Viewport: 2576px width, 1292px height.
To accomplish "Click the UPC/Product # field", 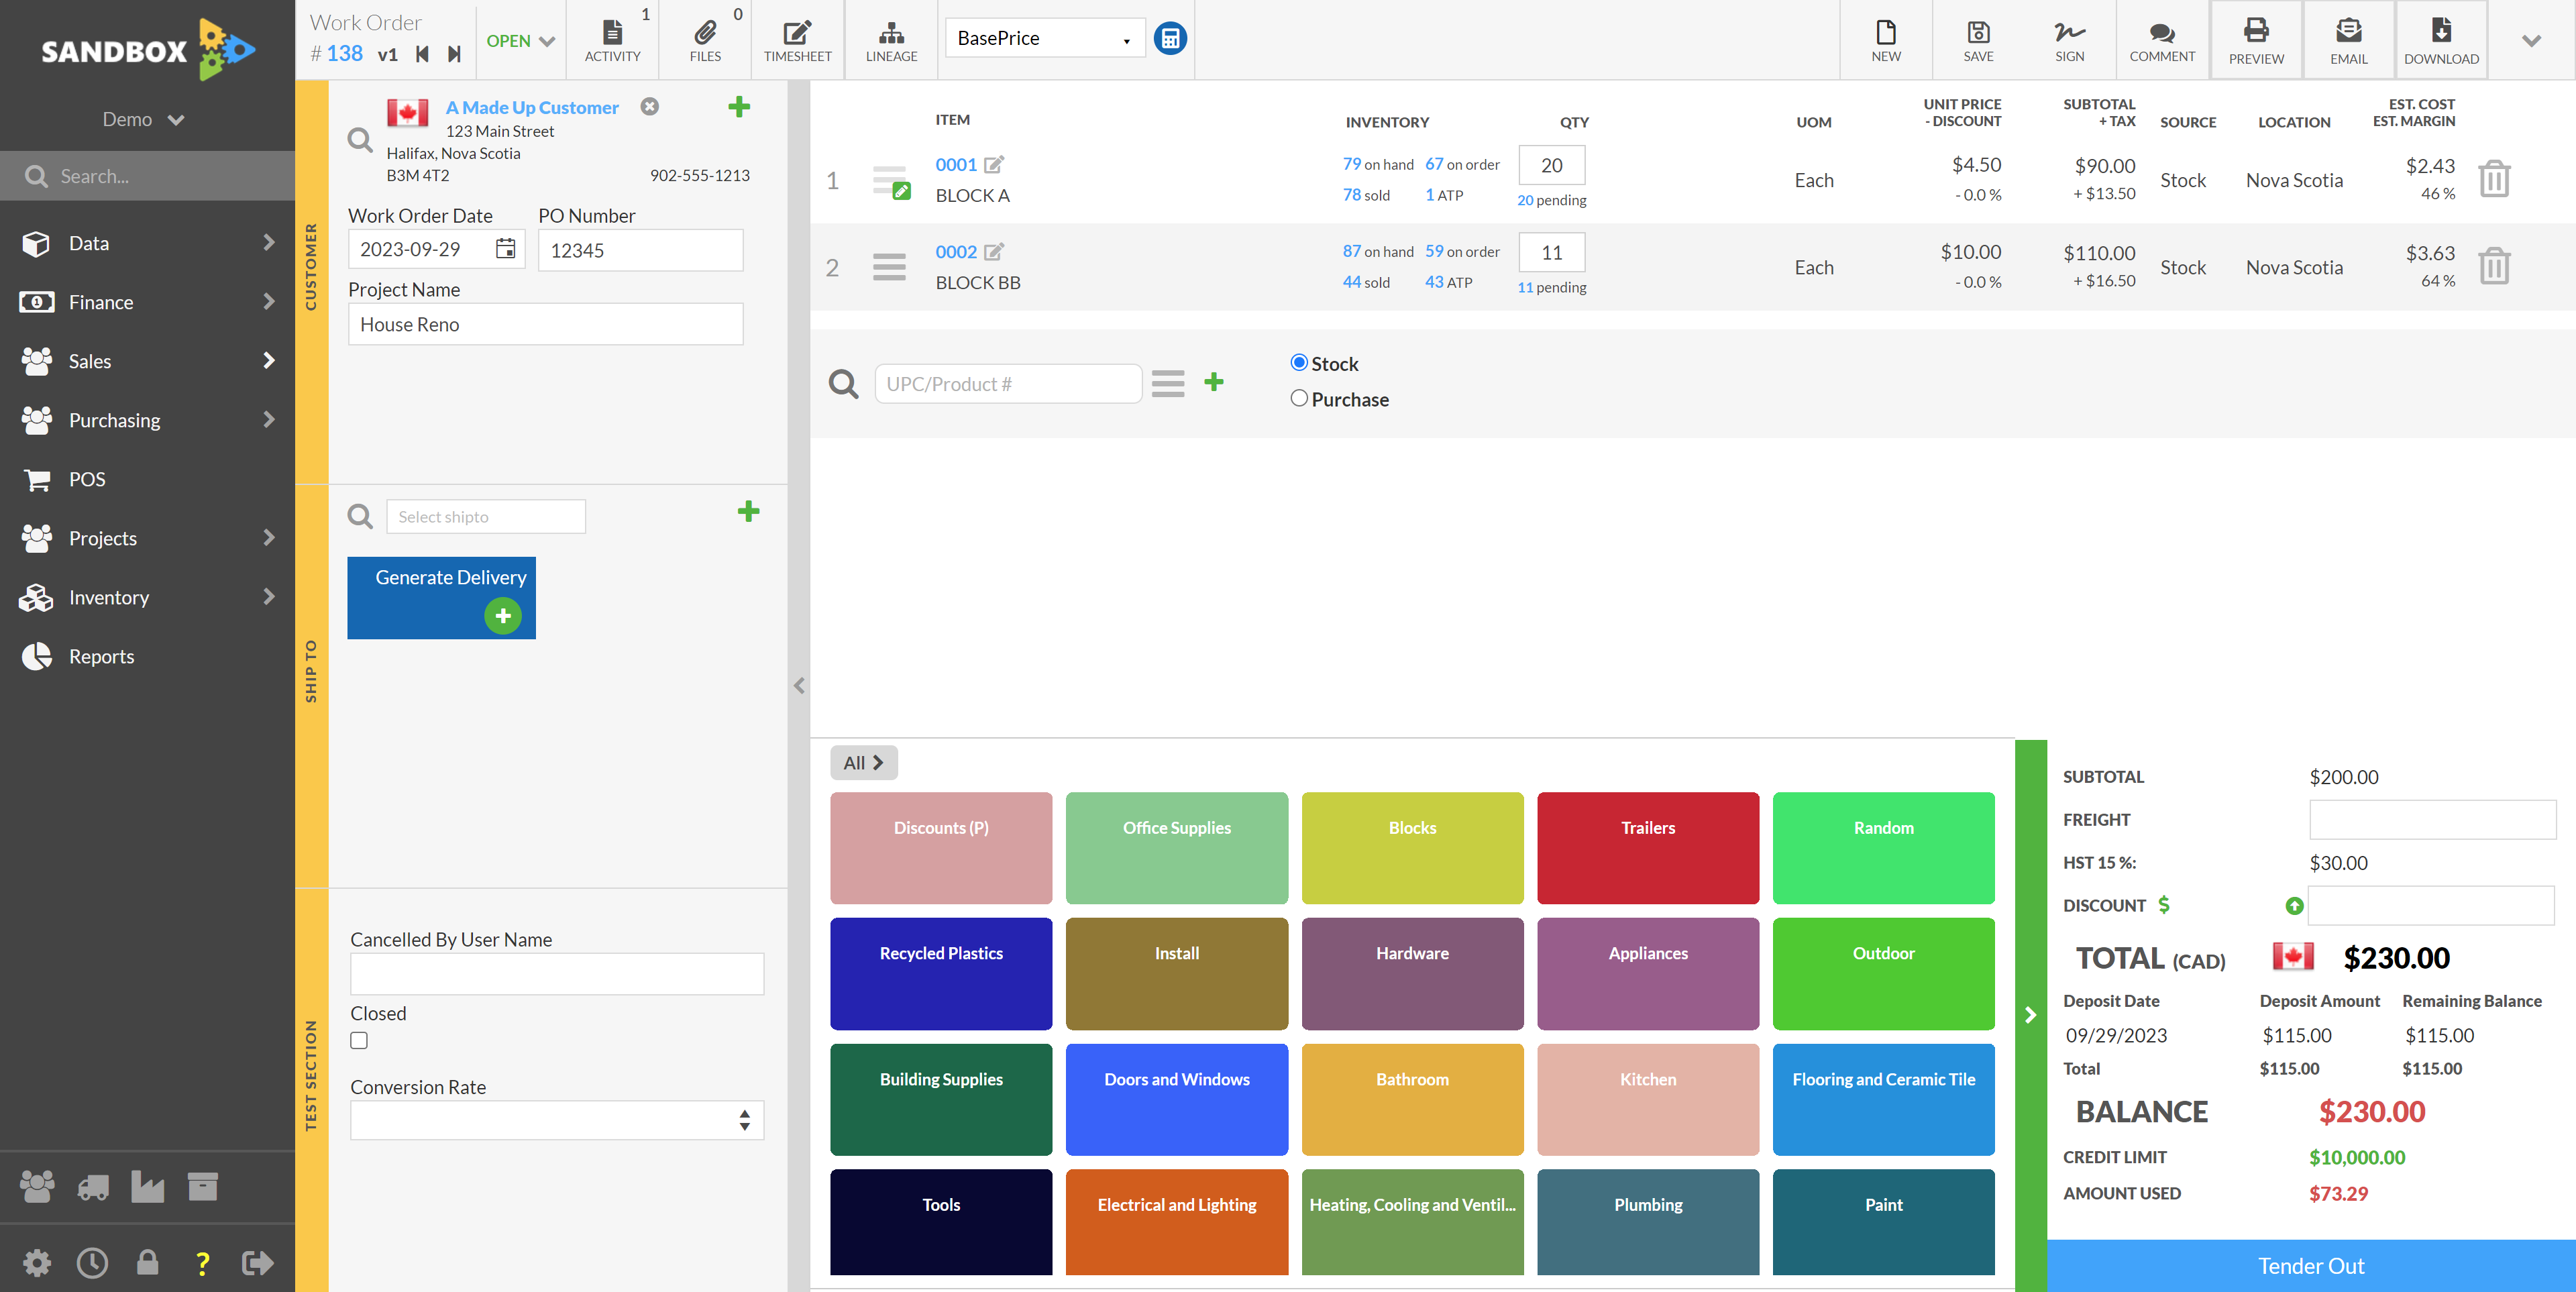I will (x=1008, y=383).
